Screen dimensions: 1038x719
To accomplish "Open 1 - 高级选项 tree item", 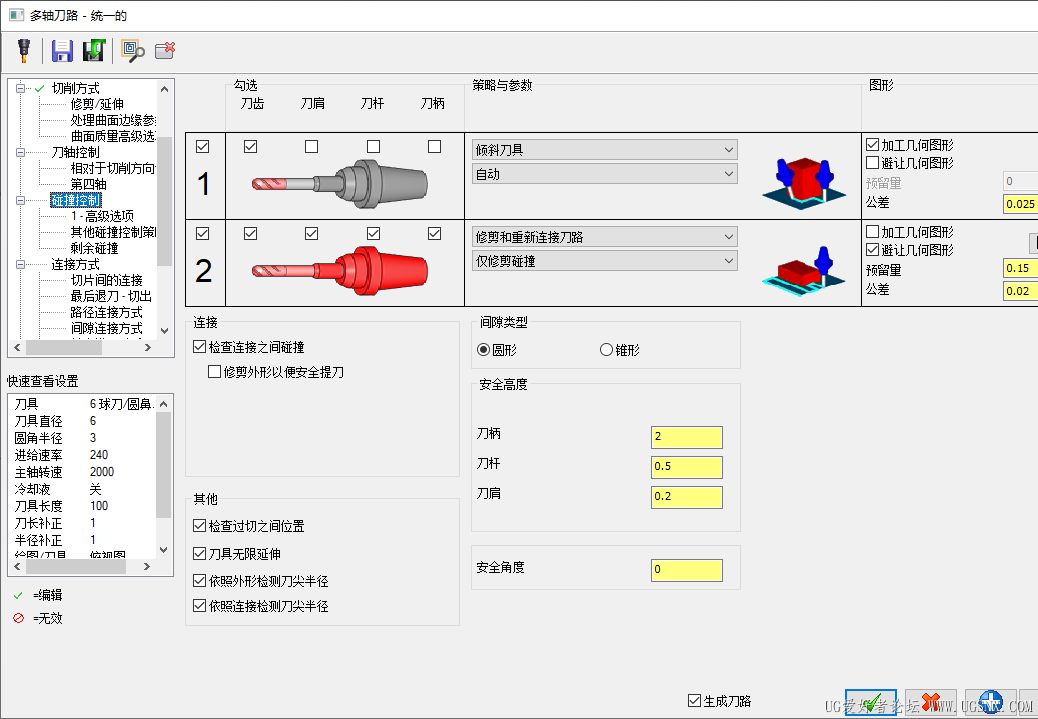I will (102, 216).
